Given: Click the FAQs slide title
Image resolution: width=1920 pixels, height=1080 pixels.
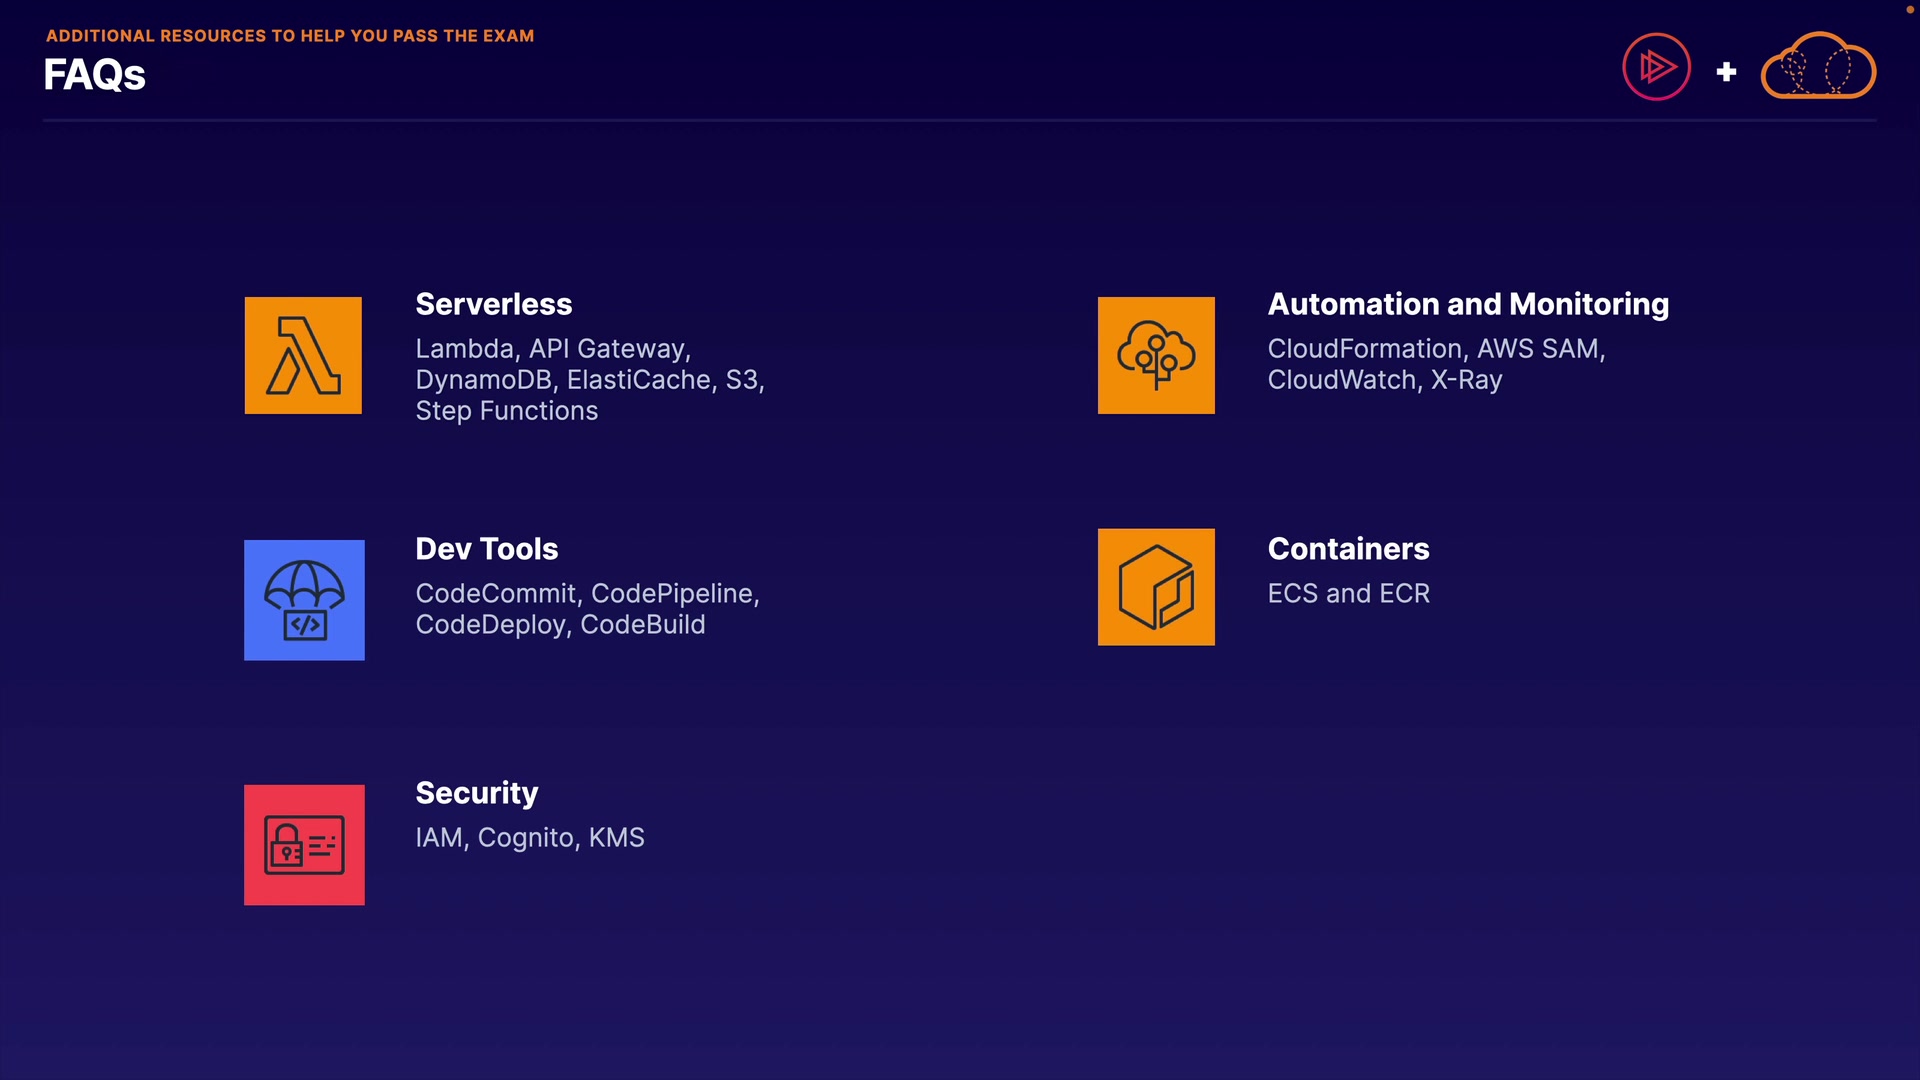Looking at the screenshot, I should point(94,75).
